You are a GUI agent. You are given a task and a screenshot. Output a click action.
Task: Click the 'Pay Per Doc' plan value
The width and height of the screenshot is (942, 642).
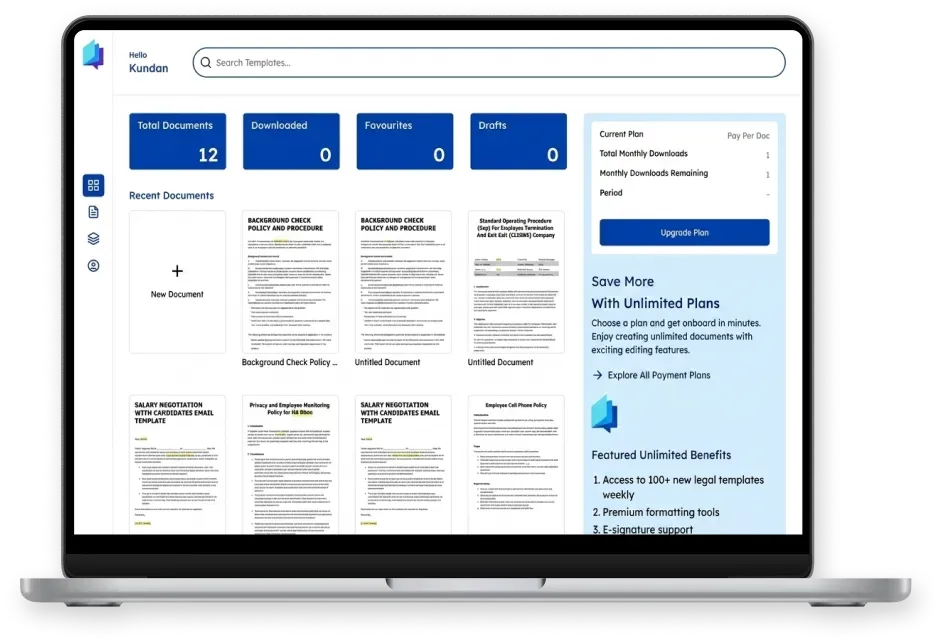(748, 136)
